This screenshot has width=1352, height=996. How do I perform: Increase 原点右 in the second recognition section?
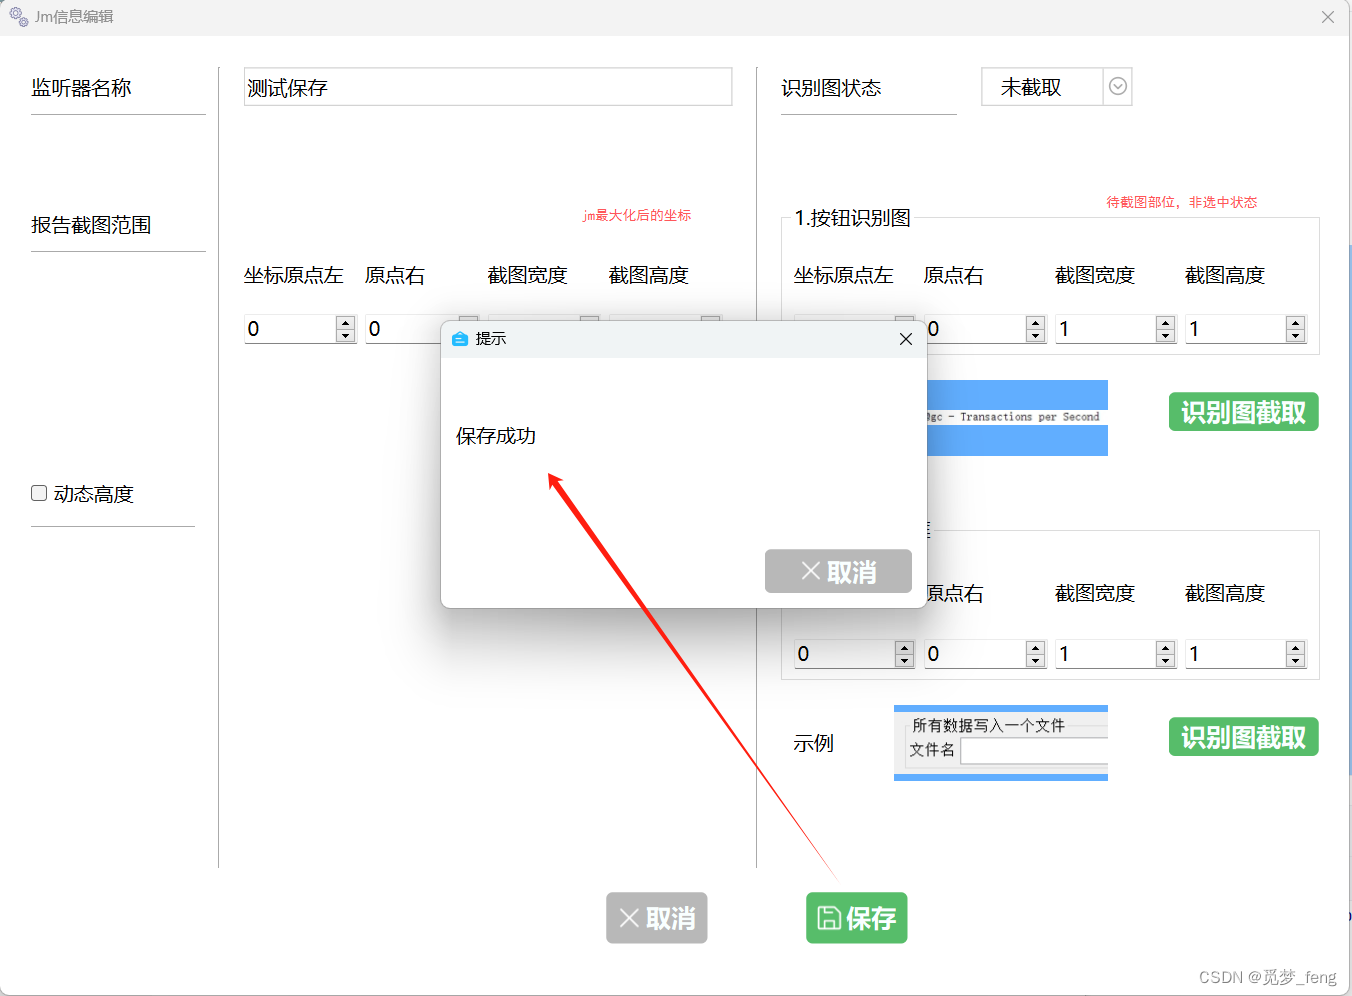click(1036, 647)
